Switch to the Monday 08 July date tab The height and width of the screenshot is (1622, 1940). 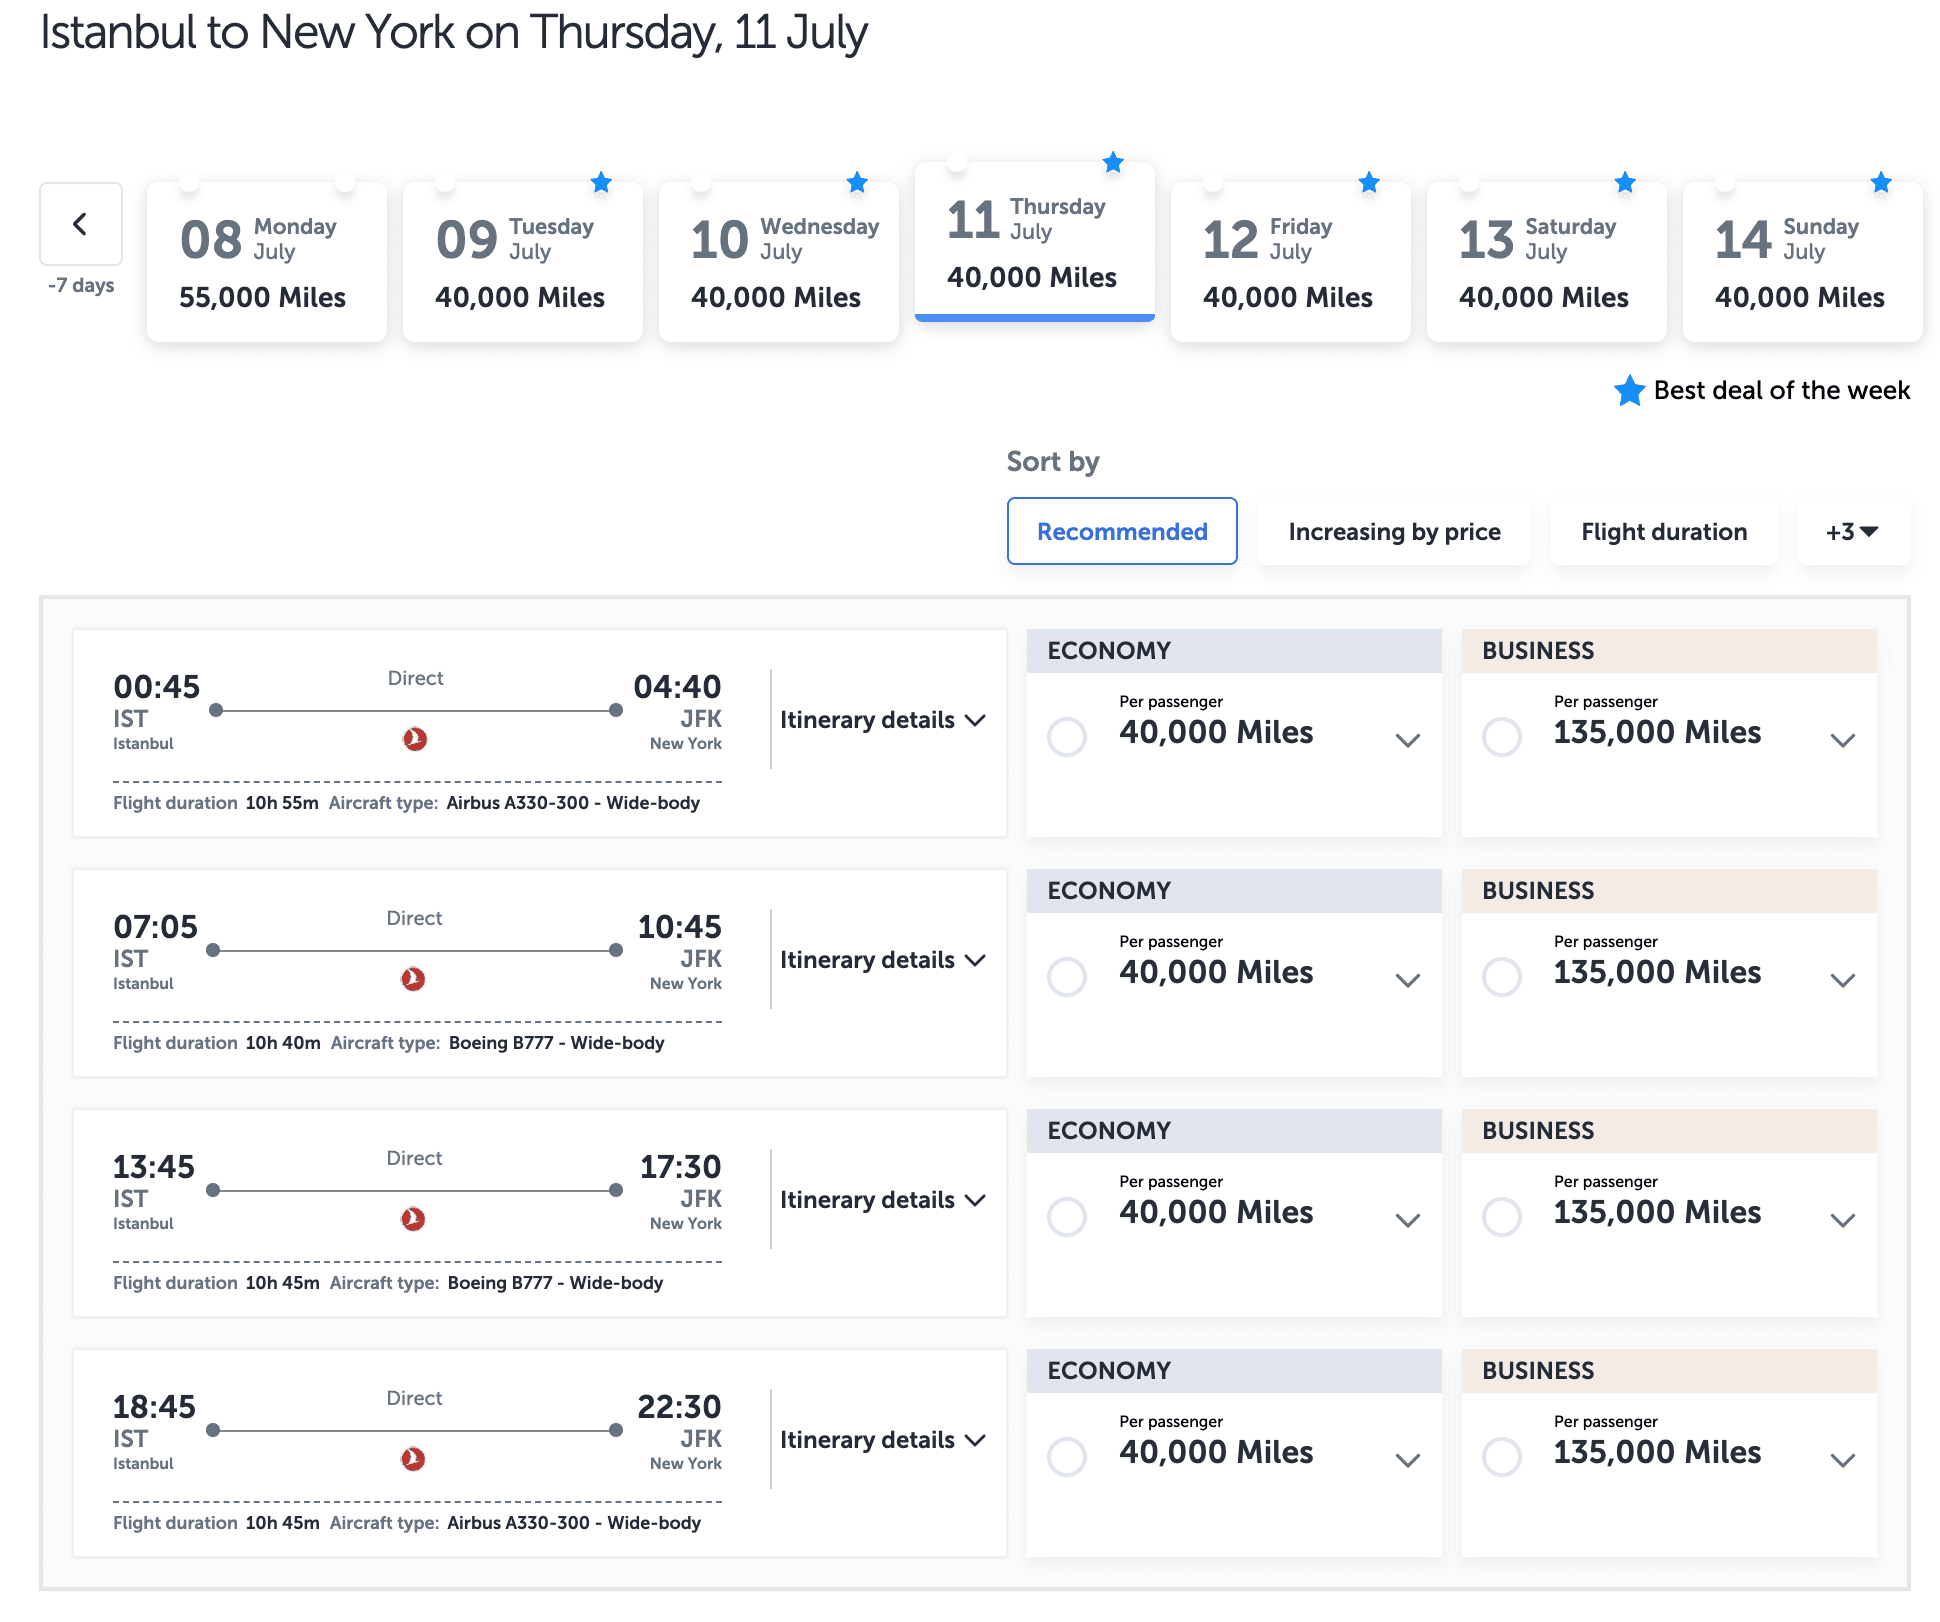pos(266,262)
